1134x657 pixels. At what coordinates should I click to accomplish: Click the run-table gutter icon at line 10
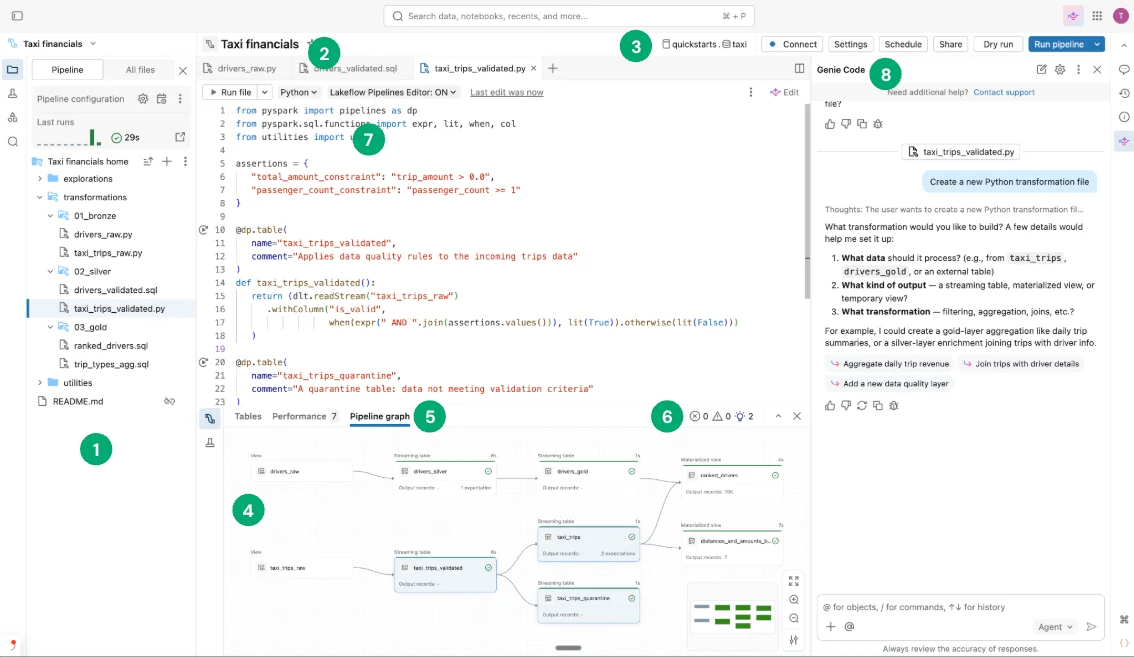[203, 229]
